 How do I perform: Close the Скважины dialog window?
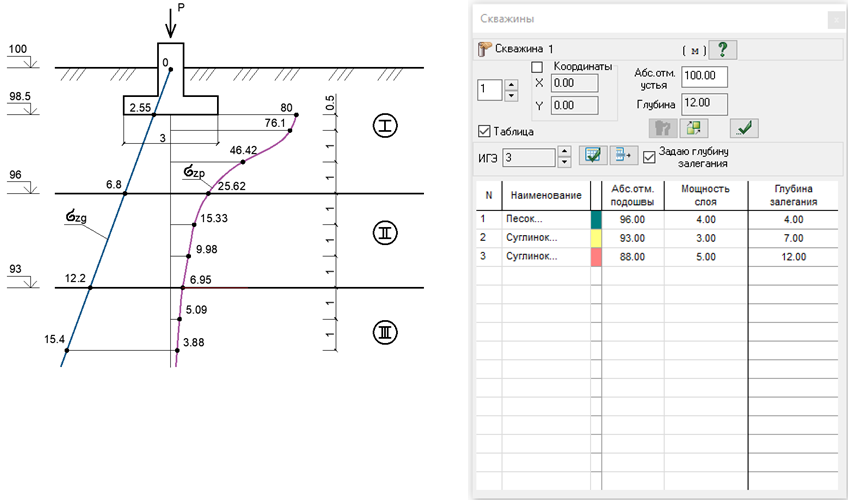click(x=835, y=19)
